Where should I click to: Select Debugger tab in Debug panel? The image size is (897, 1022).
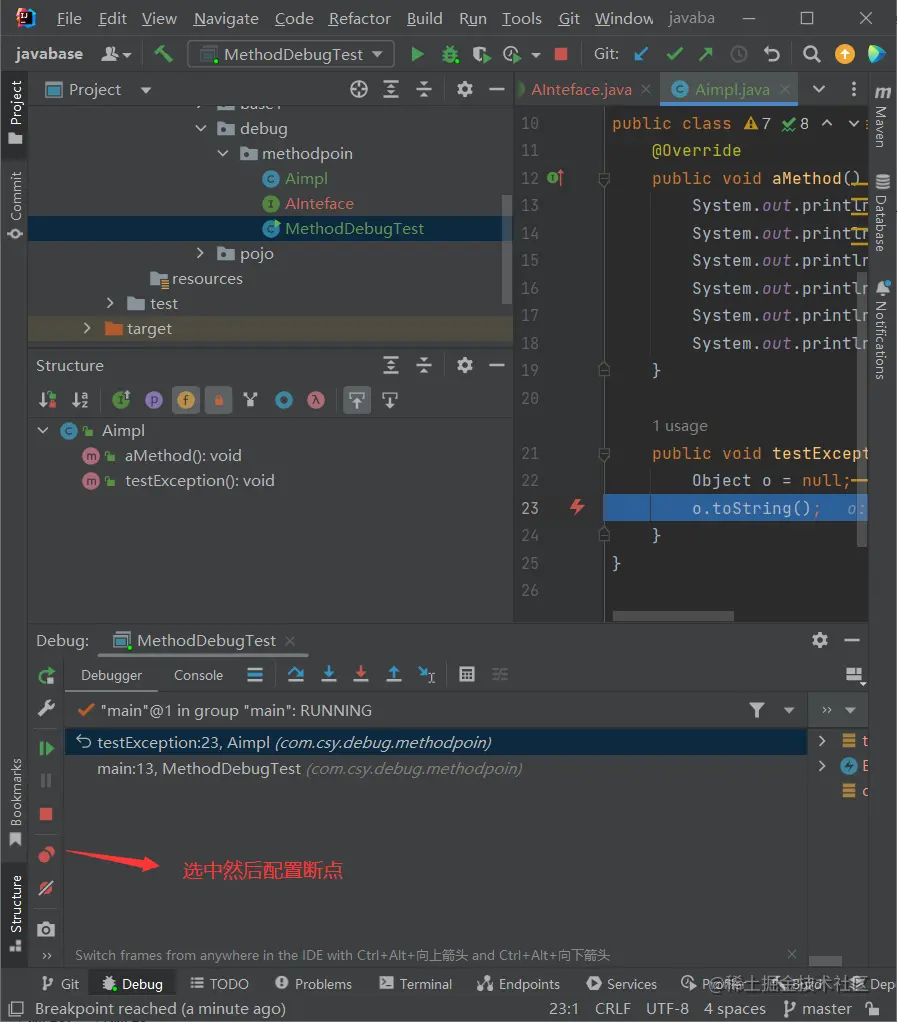111,675
